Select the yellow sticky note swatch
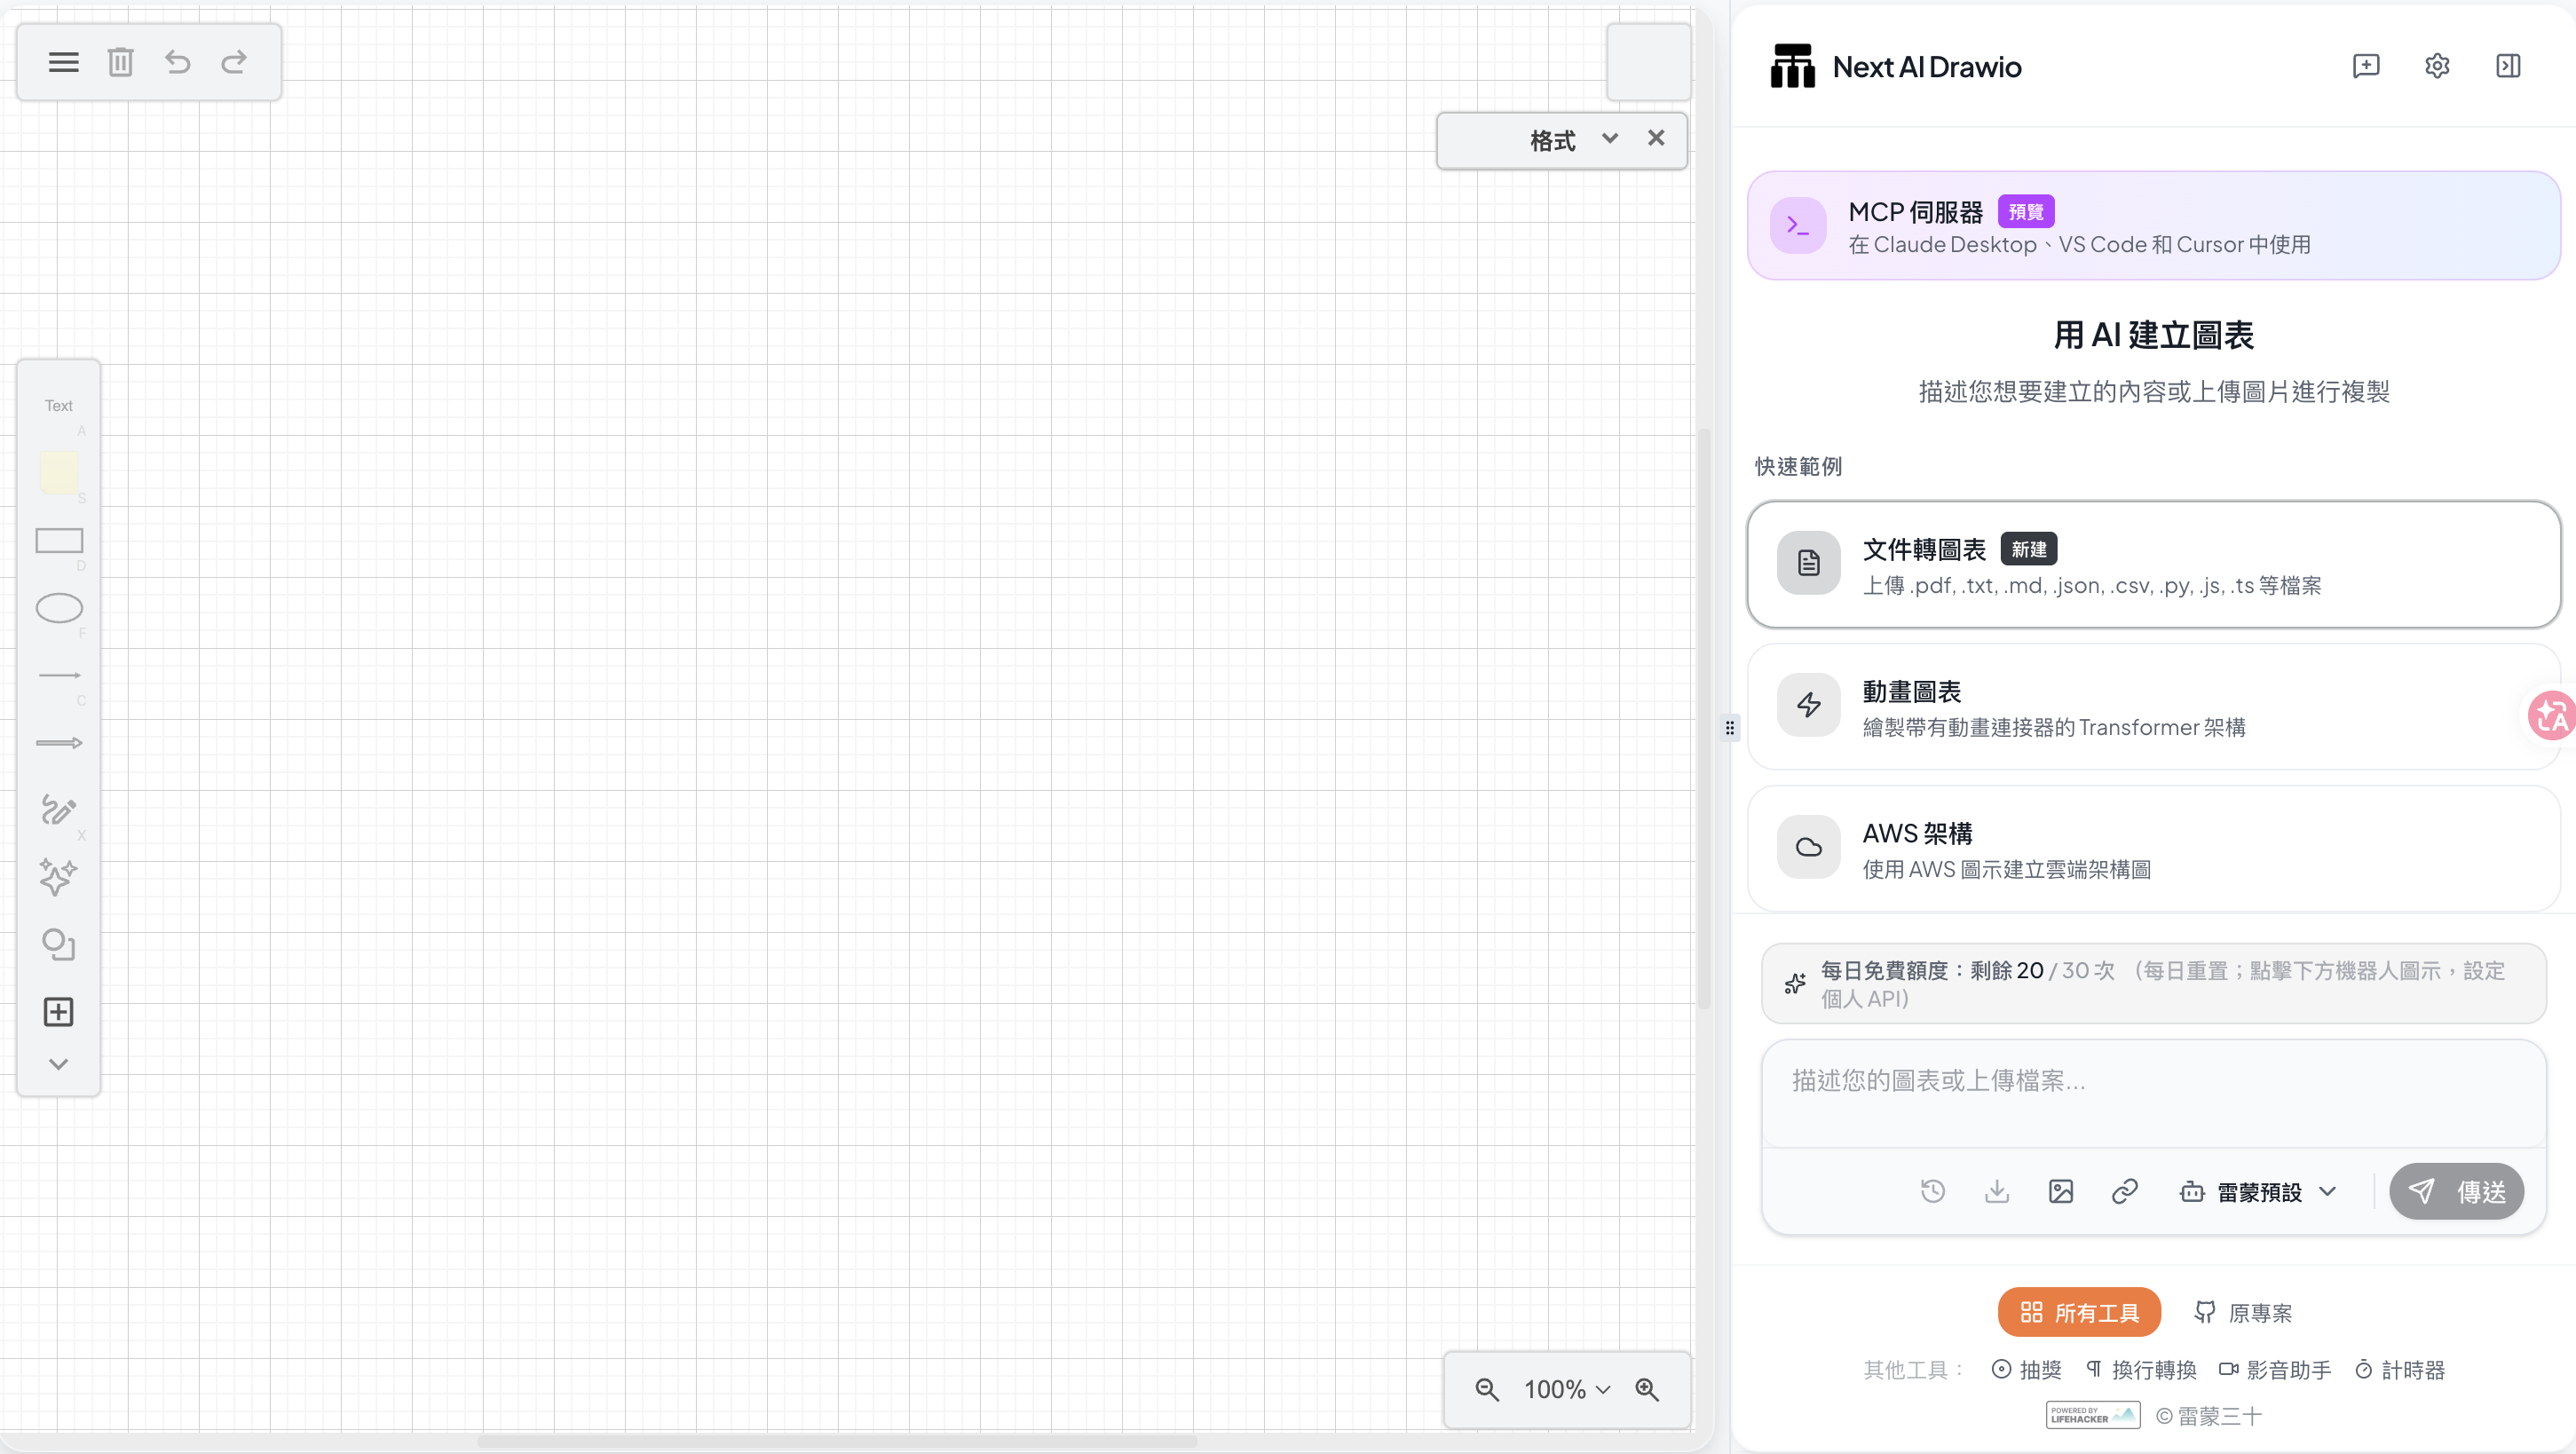 [59, 472]
